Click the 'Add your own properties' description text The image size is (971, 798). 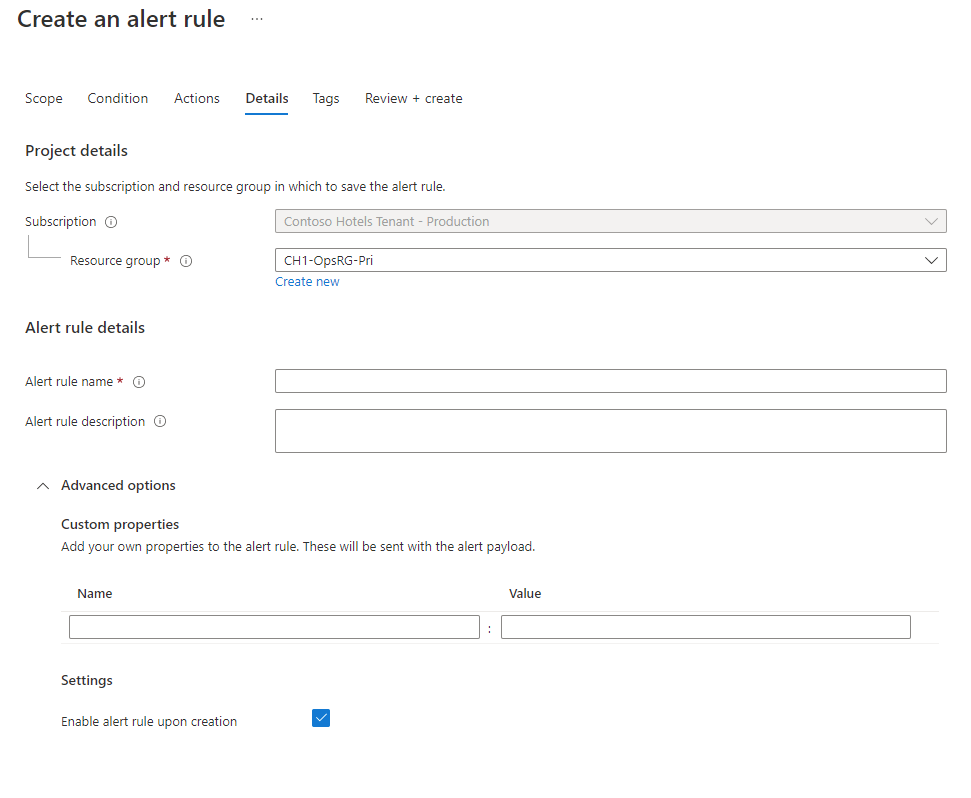(x=298, y=547)
